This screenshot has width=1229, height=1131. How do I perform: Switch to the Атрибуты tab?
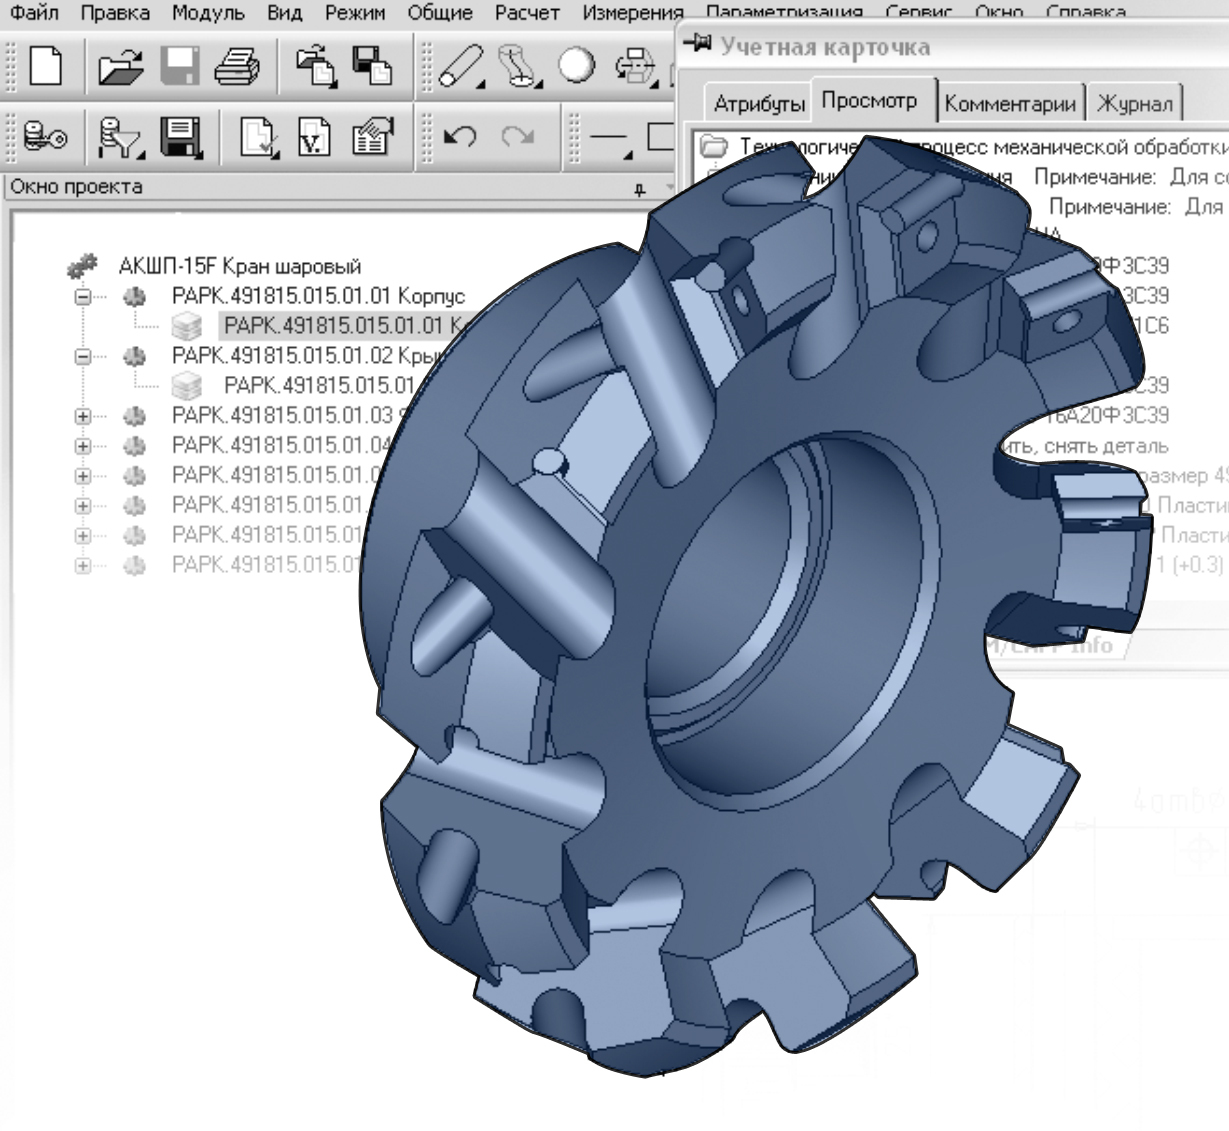(759, 103)
